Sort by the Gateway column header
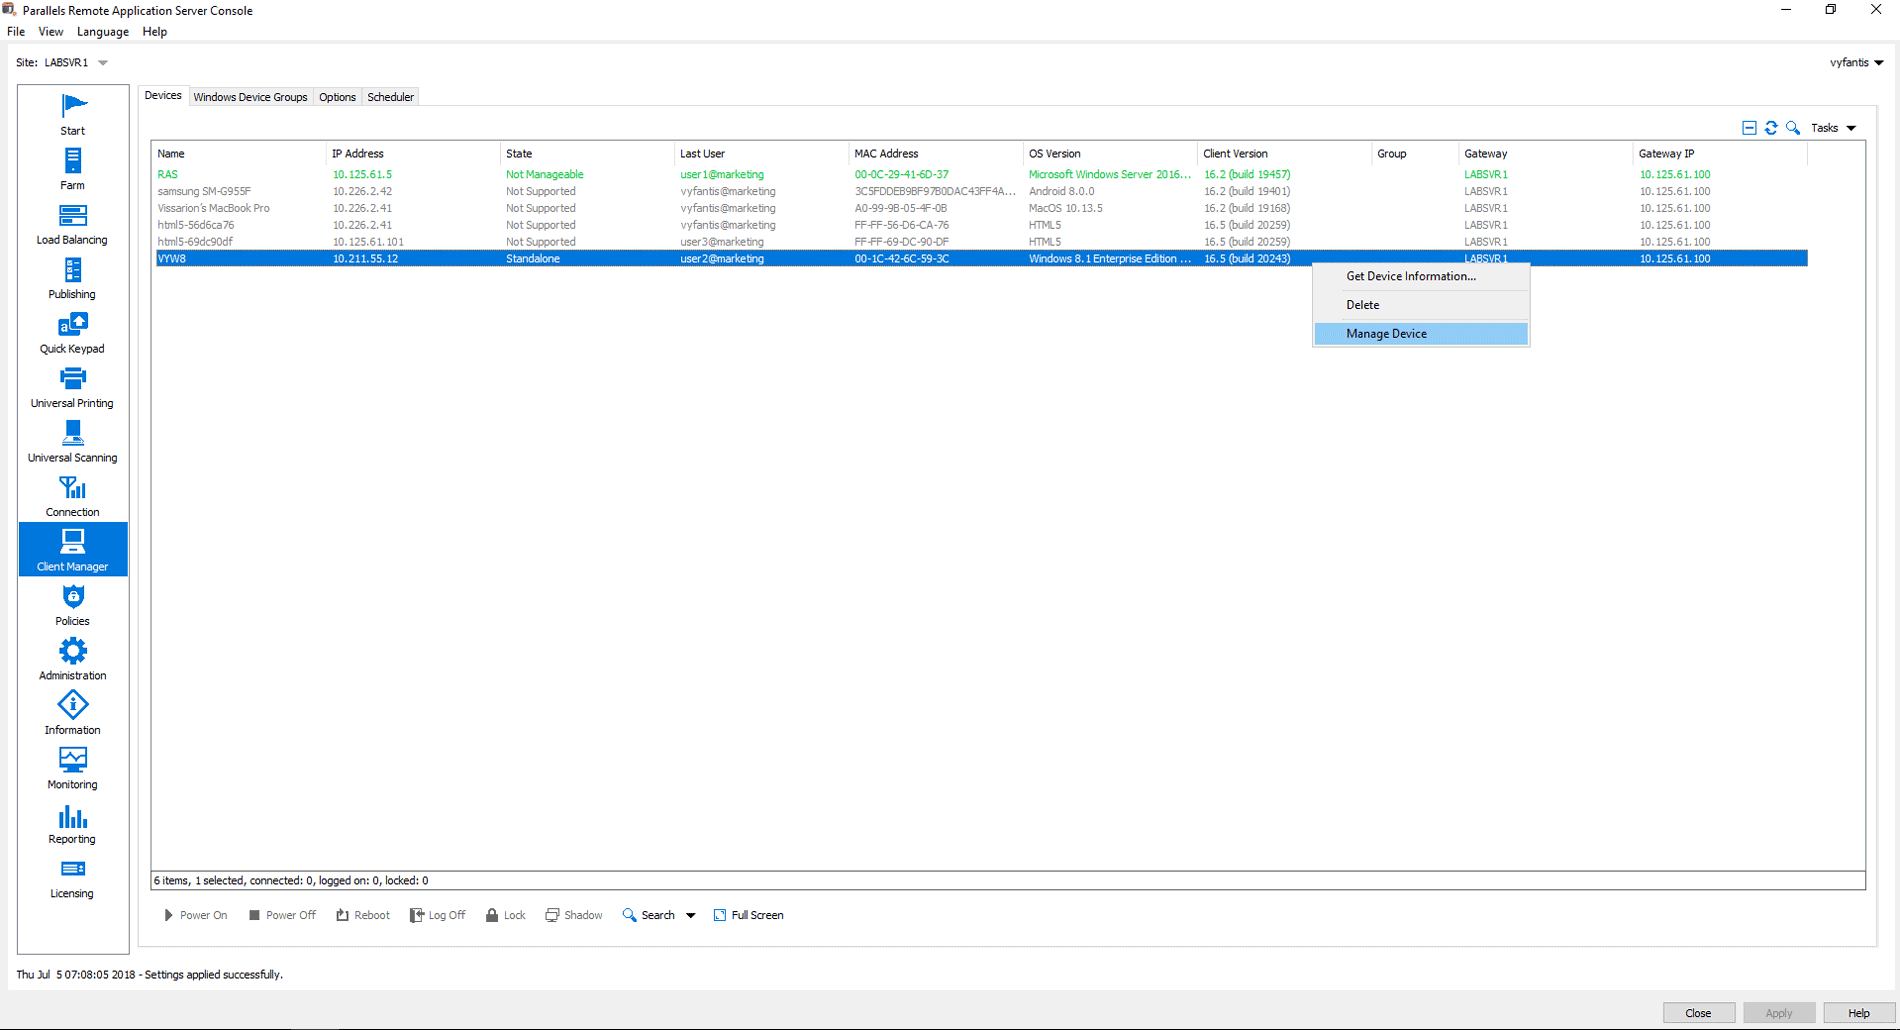This screenshot has height=1030, width=1900. click(1545, 154)
